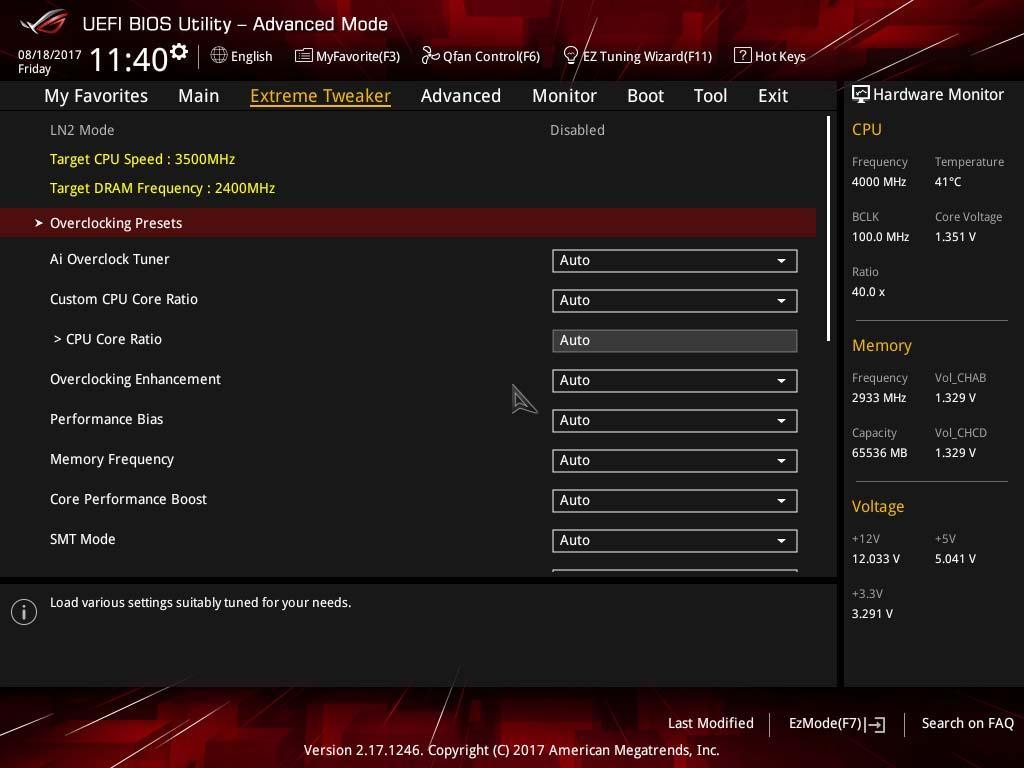Expand the Overclocking Presets submenu
1024x768 pixels.
[408, 223]
